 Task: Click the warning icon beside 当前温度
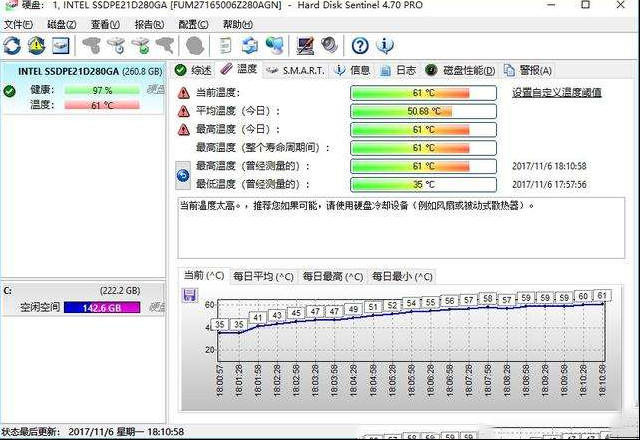(x=184, y=93)
